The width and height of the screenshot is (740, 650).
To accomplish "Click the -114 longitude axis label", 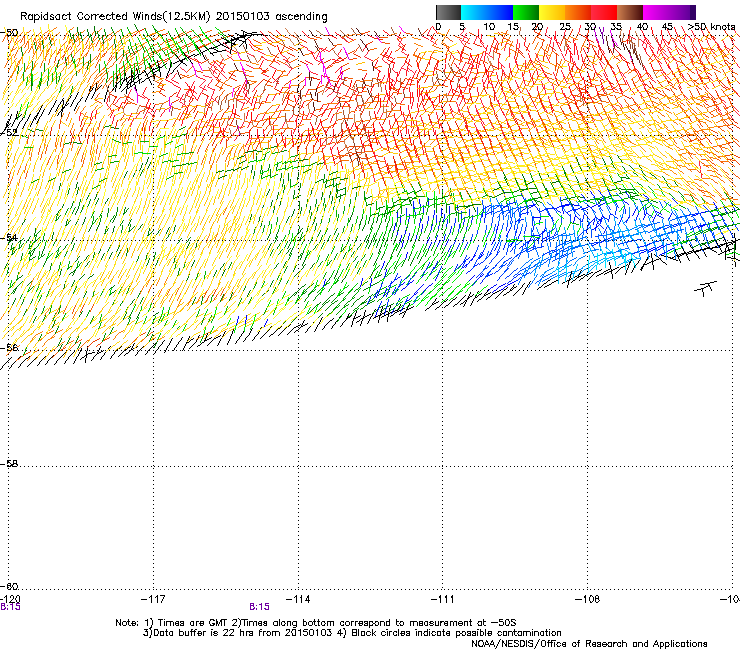I will [298, 599].
